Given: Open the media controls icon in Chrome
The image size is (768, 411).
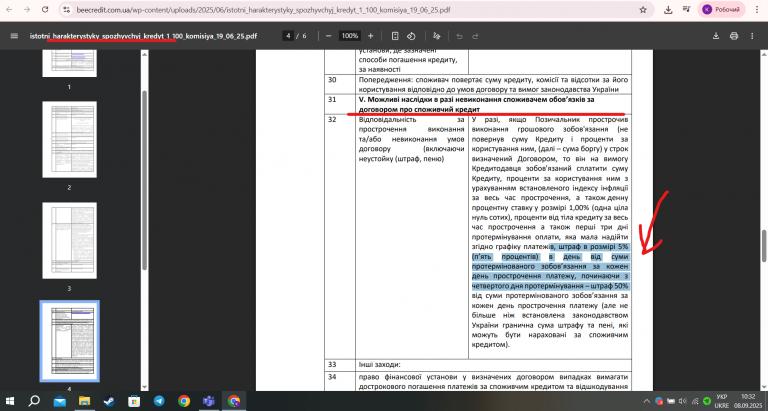Looking at the screenshot, I should point(687,10).
